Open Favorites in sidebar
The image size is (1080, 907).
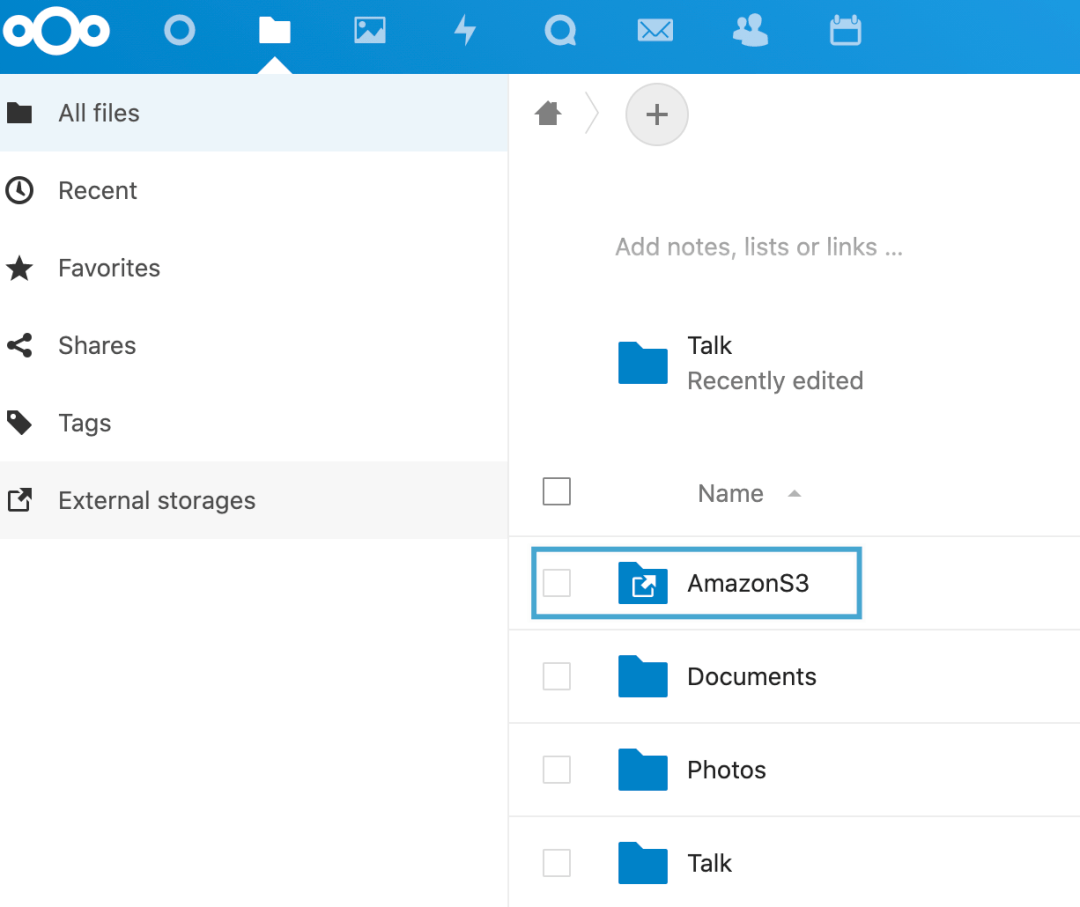click(x=254, y=268)
